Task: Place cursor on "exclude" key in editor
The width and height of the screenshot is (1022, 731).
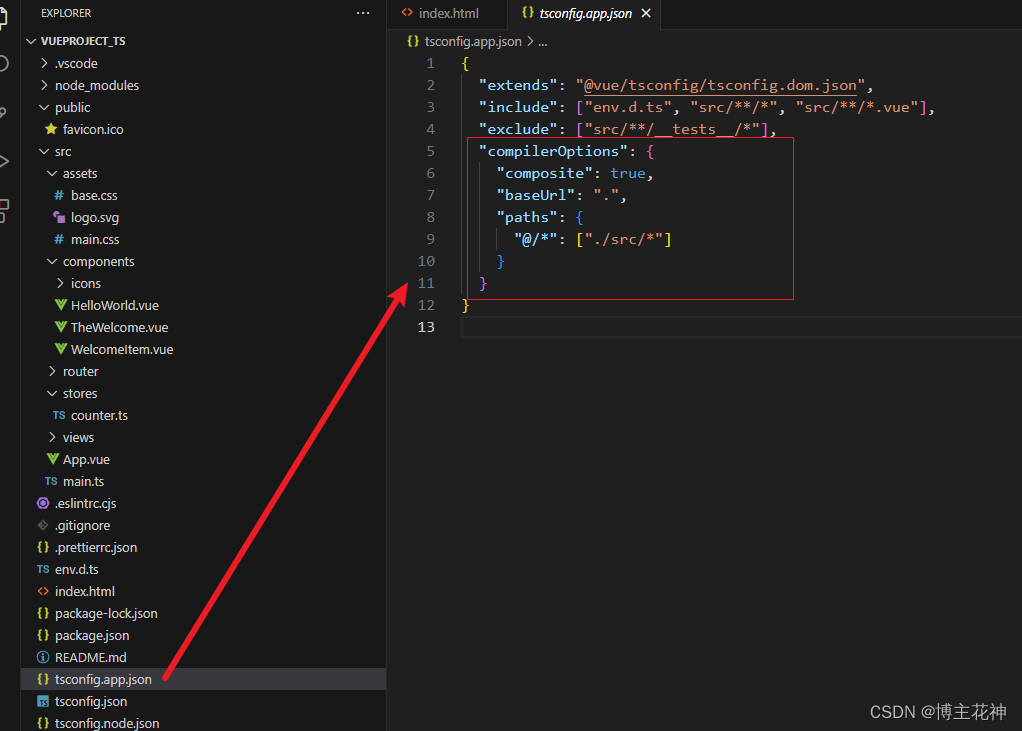Action: click(518, 129)
